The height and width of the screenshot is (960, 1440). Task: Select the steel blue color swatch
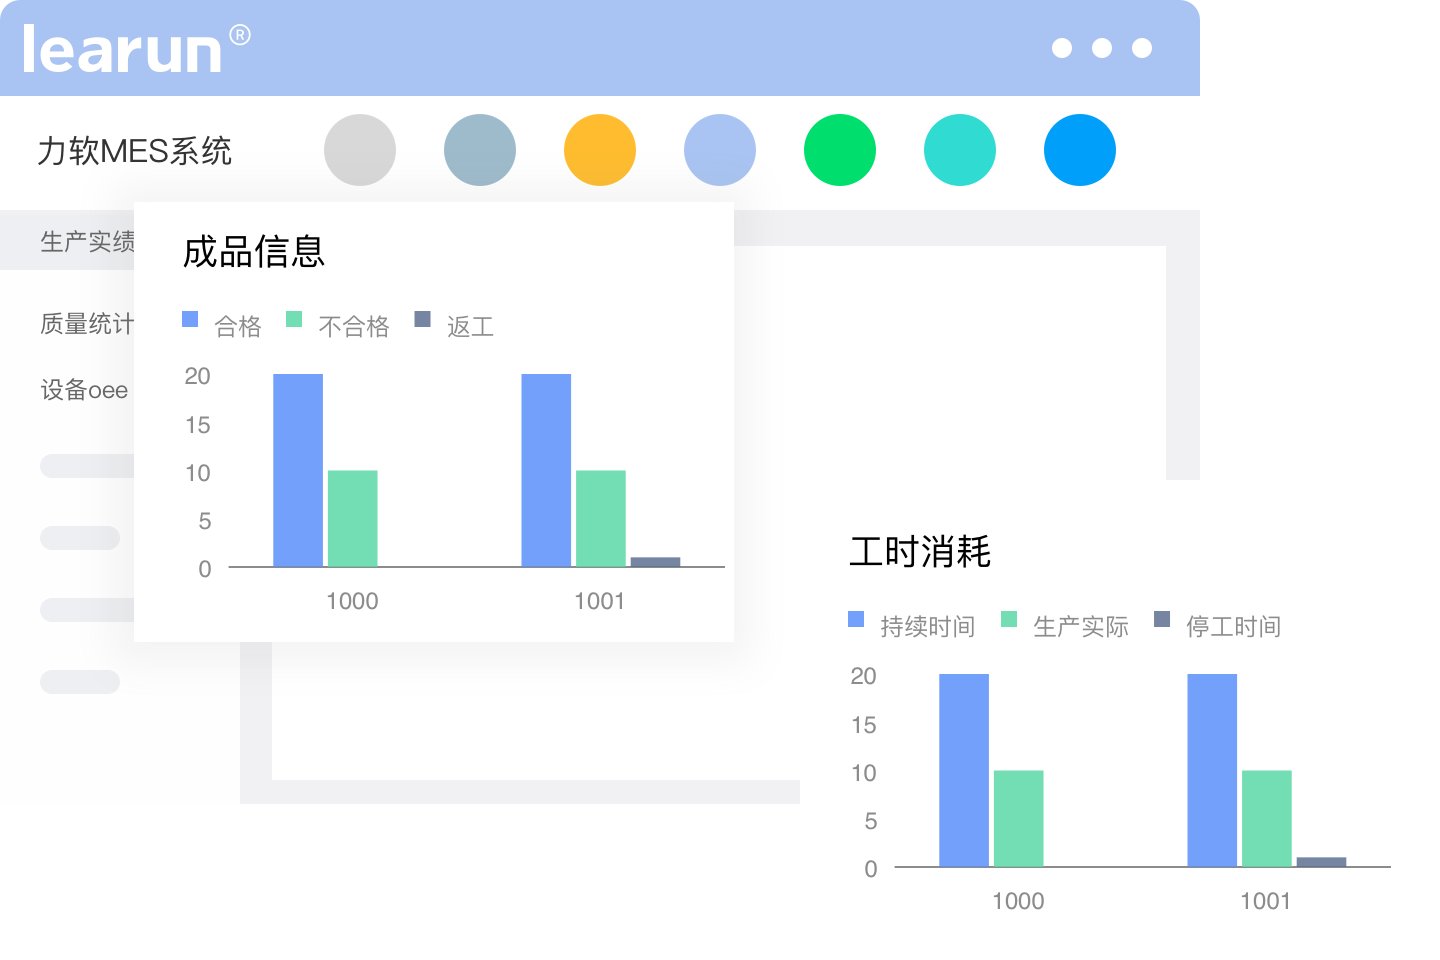(x=480, y=149)
